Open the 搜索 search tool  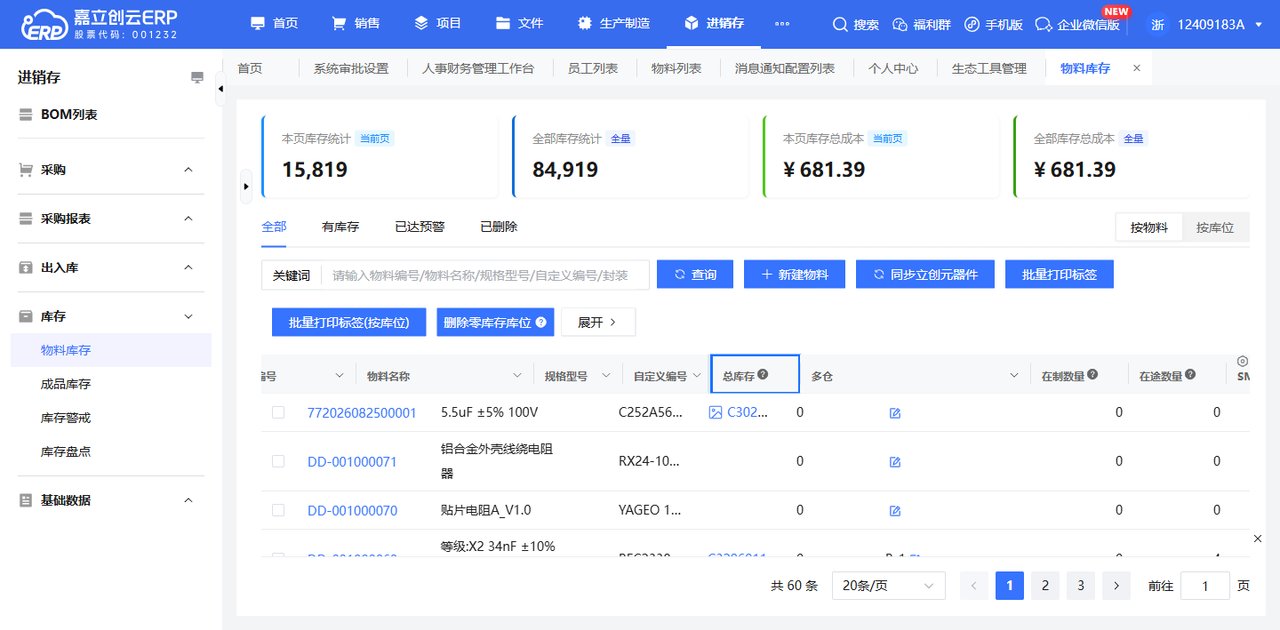click(x=855, y=24)
